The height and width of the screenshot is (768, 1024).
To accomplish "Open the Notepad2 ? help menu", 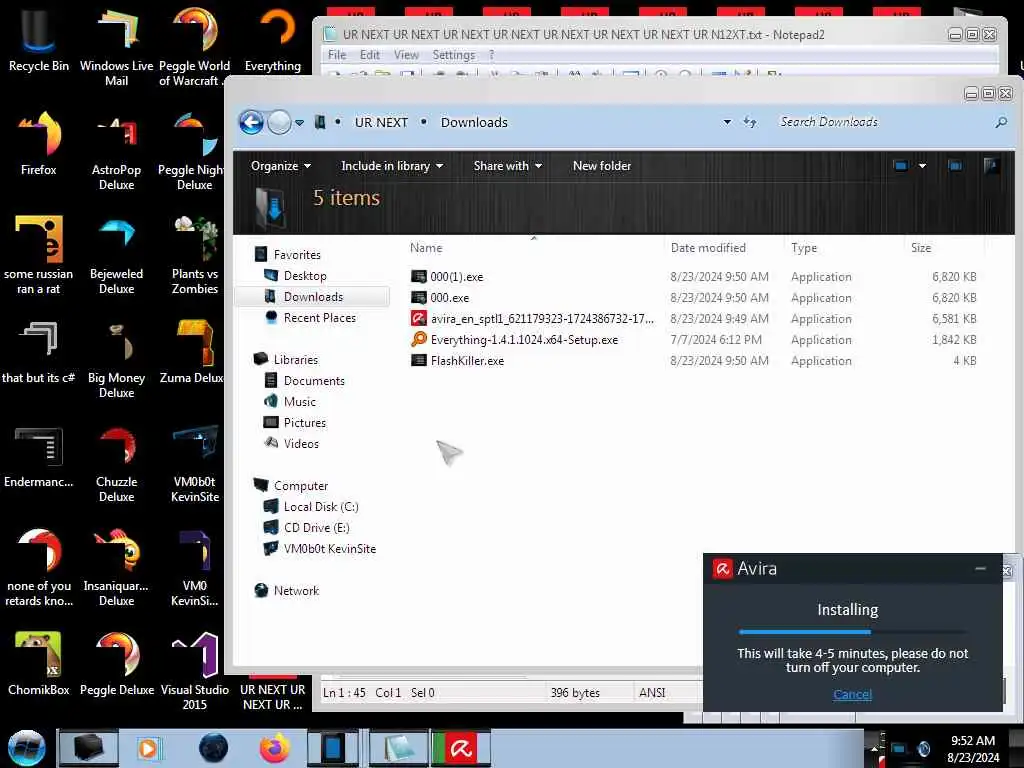I will pos(491,55).
